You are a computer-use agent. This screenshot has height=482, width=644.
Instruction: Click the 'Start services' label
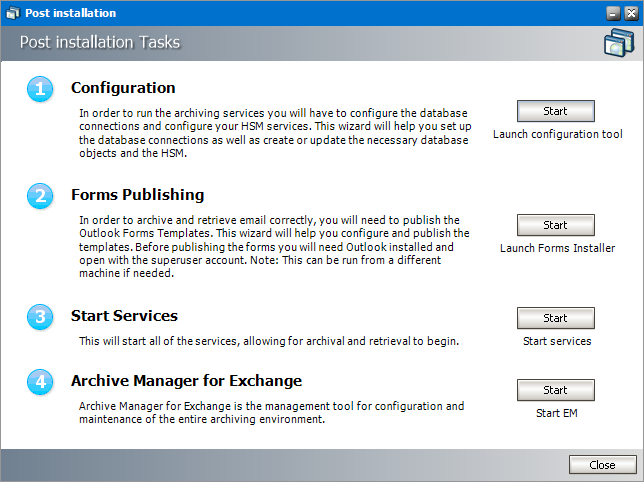click(x=557, y=341)
